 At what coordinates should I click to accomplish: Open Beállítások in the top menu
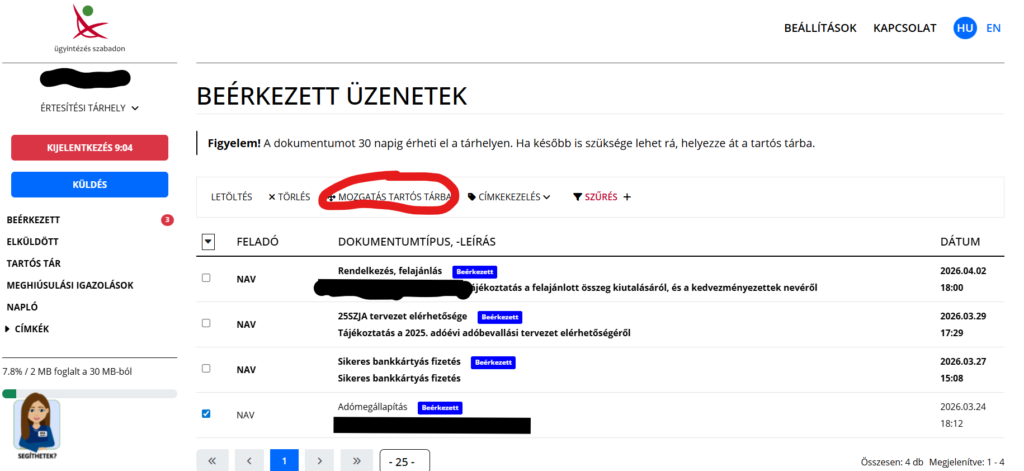820,28
